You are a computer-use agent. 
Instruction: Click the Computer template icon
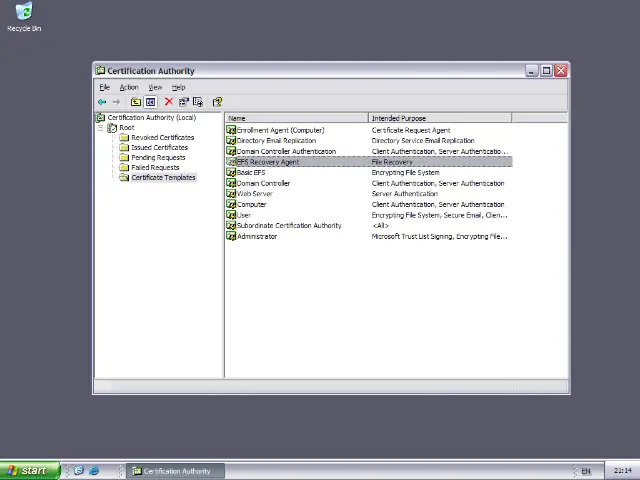(231, 204)
